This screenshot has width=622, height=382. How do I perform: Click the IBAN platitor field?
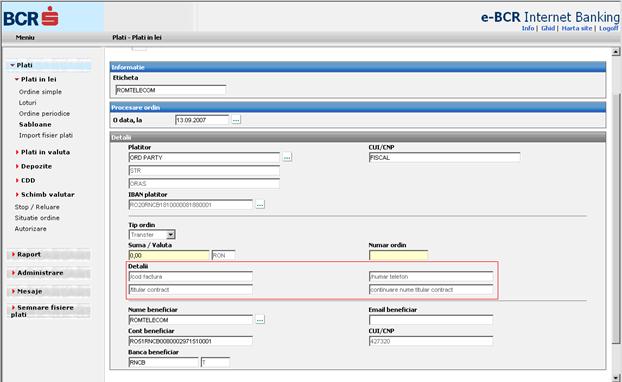click(x=190, y=205)
